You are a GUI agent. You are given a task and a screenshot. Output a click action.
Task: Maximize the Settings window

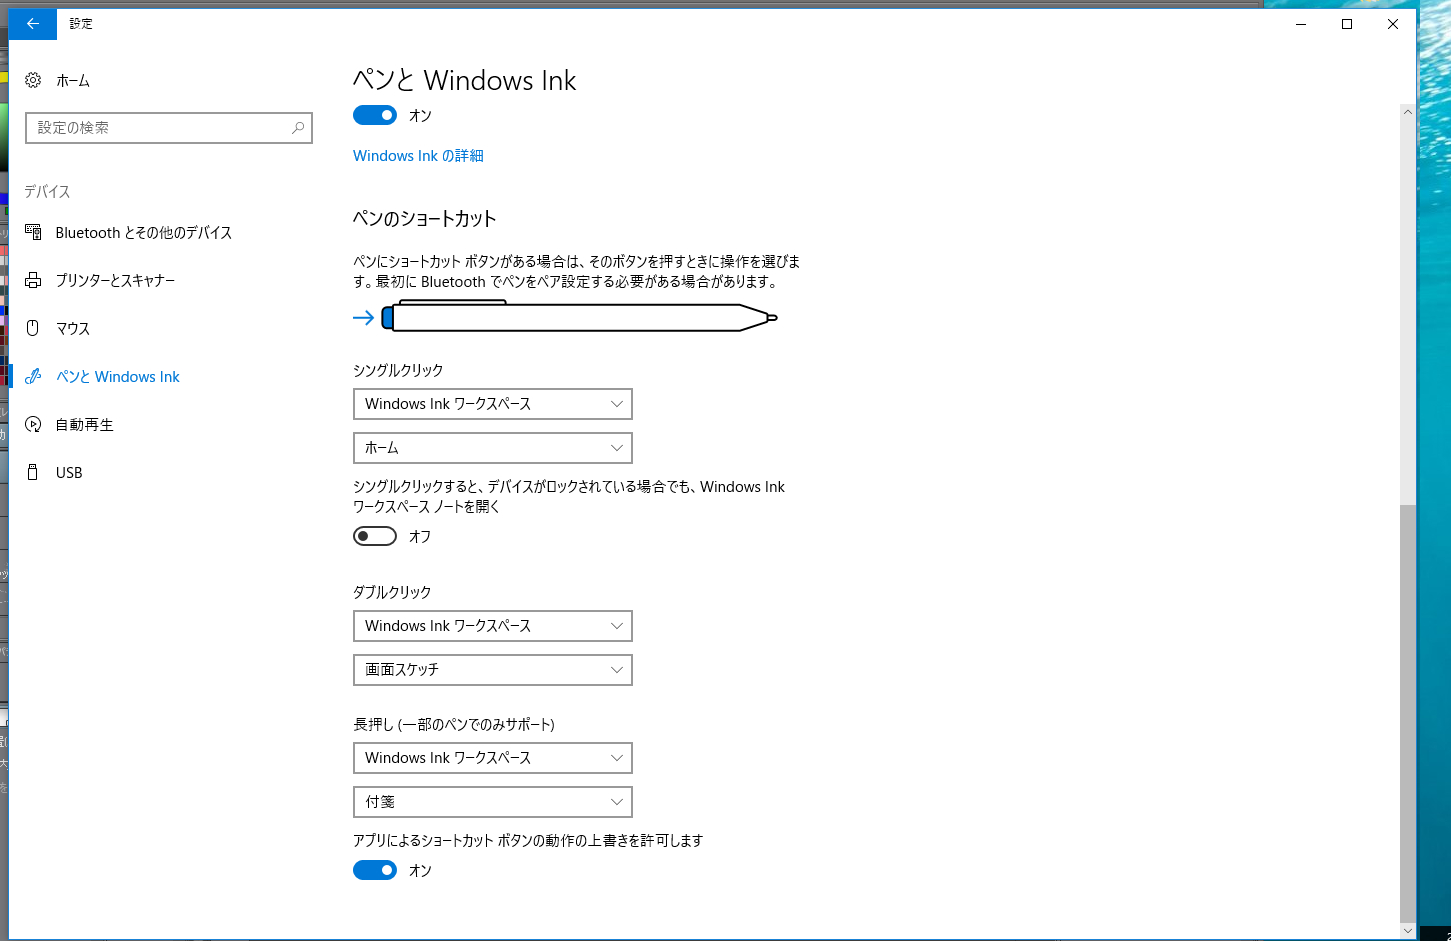[1347, 24]
